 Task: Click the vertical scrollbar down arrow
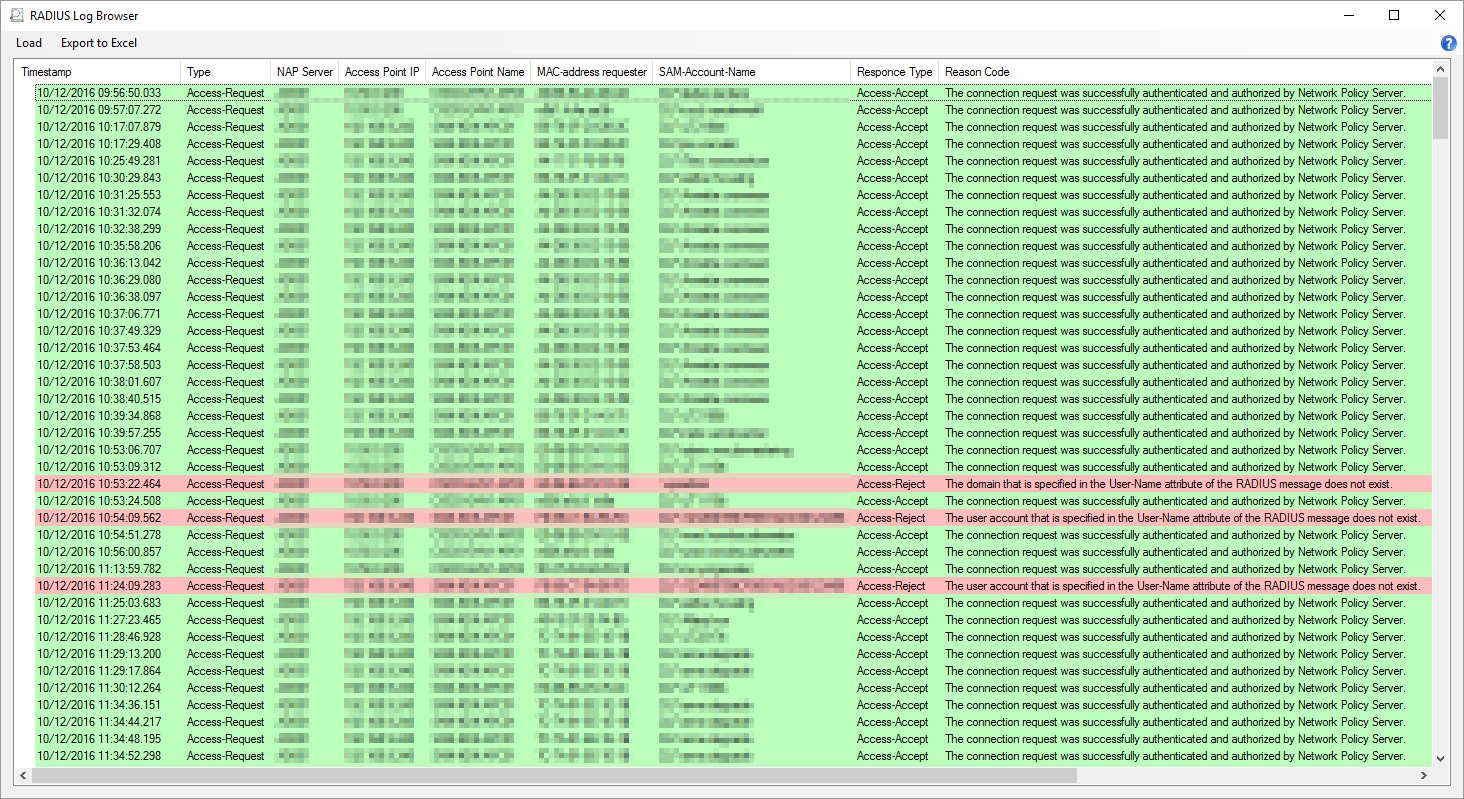[1441, 758]
